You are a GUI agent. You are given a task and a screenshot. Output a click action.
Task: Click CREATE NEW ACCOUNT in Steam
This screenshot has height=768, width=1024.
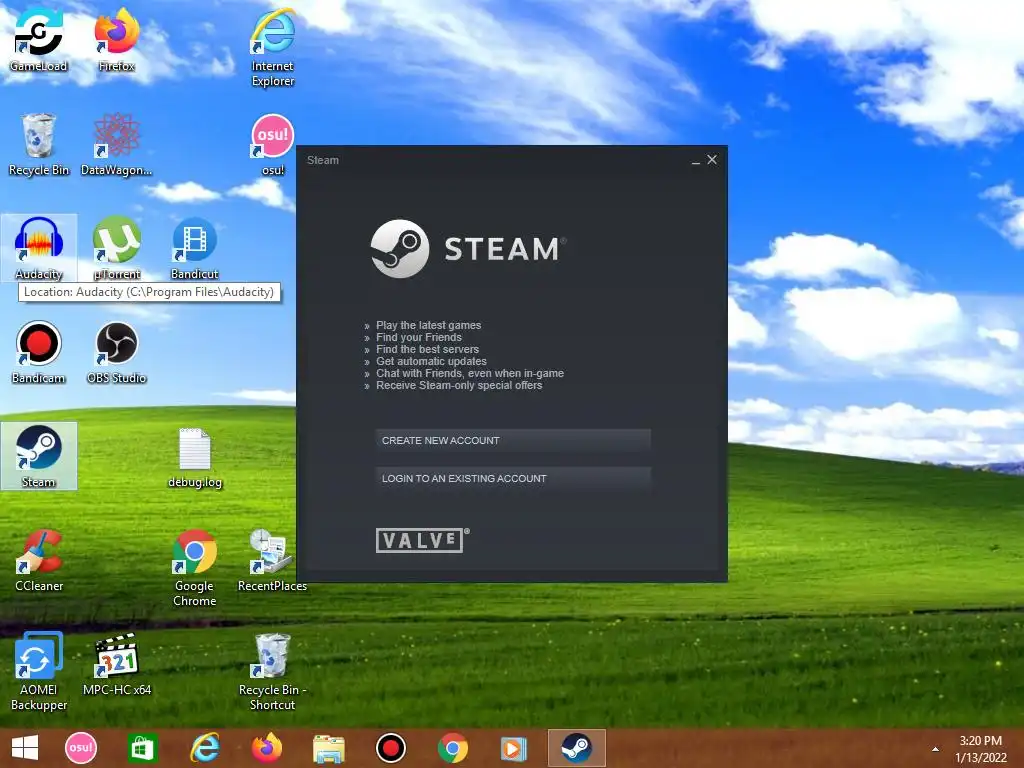pyautogui.click(x=513, y=441)
